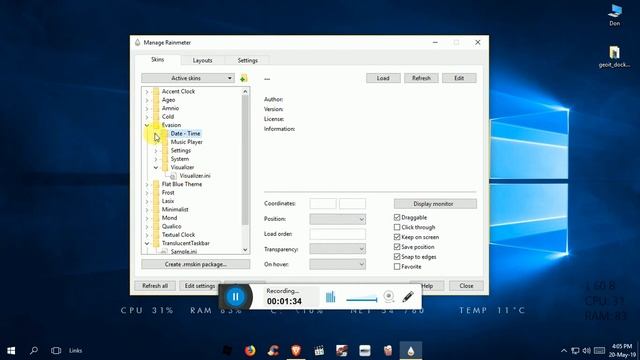The width and height of the screenshot is (640, 360).
Task: Enable the Click through checkbox
Action: coord(397,227)
